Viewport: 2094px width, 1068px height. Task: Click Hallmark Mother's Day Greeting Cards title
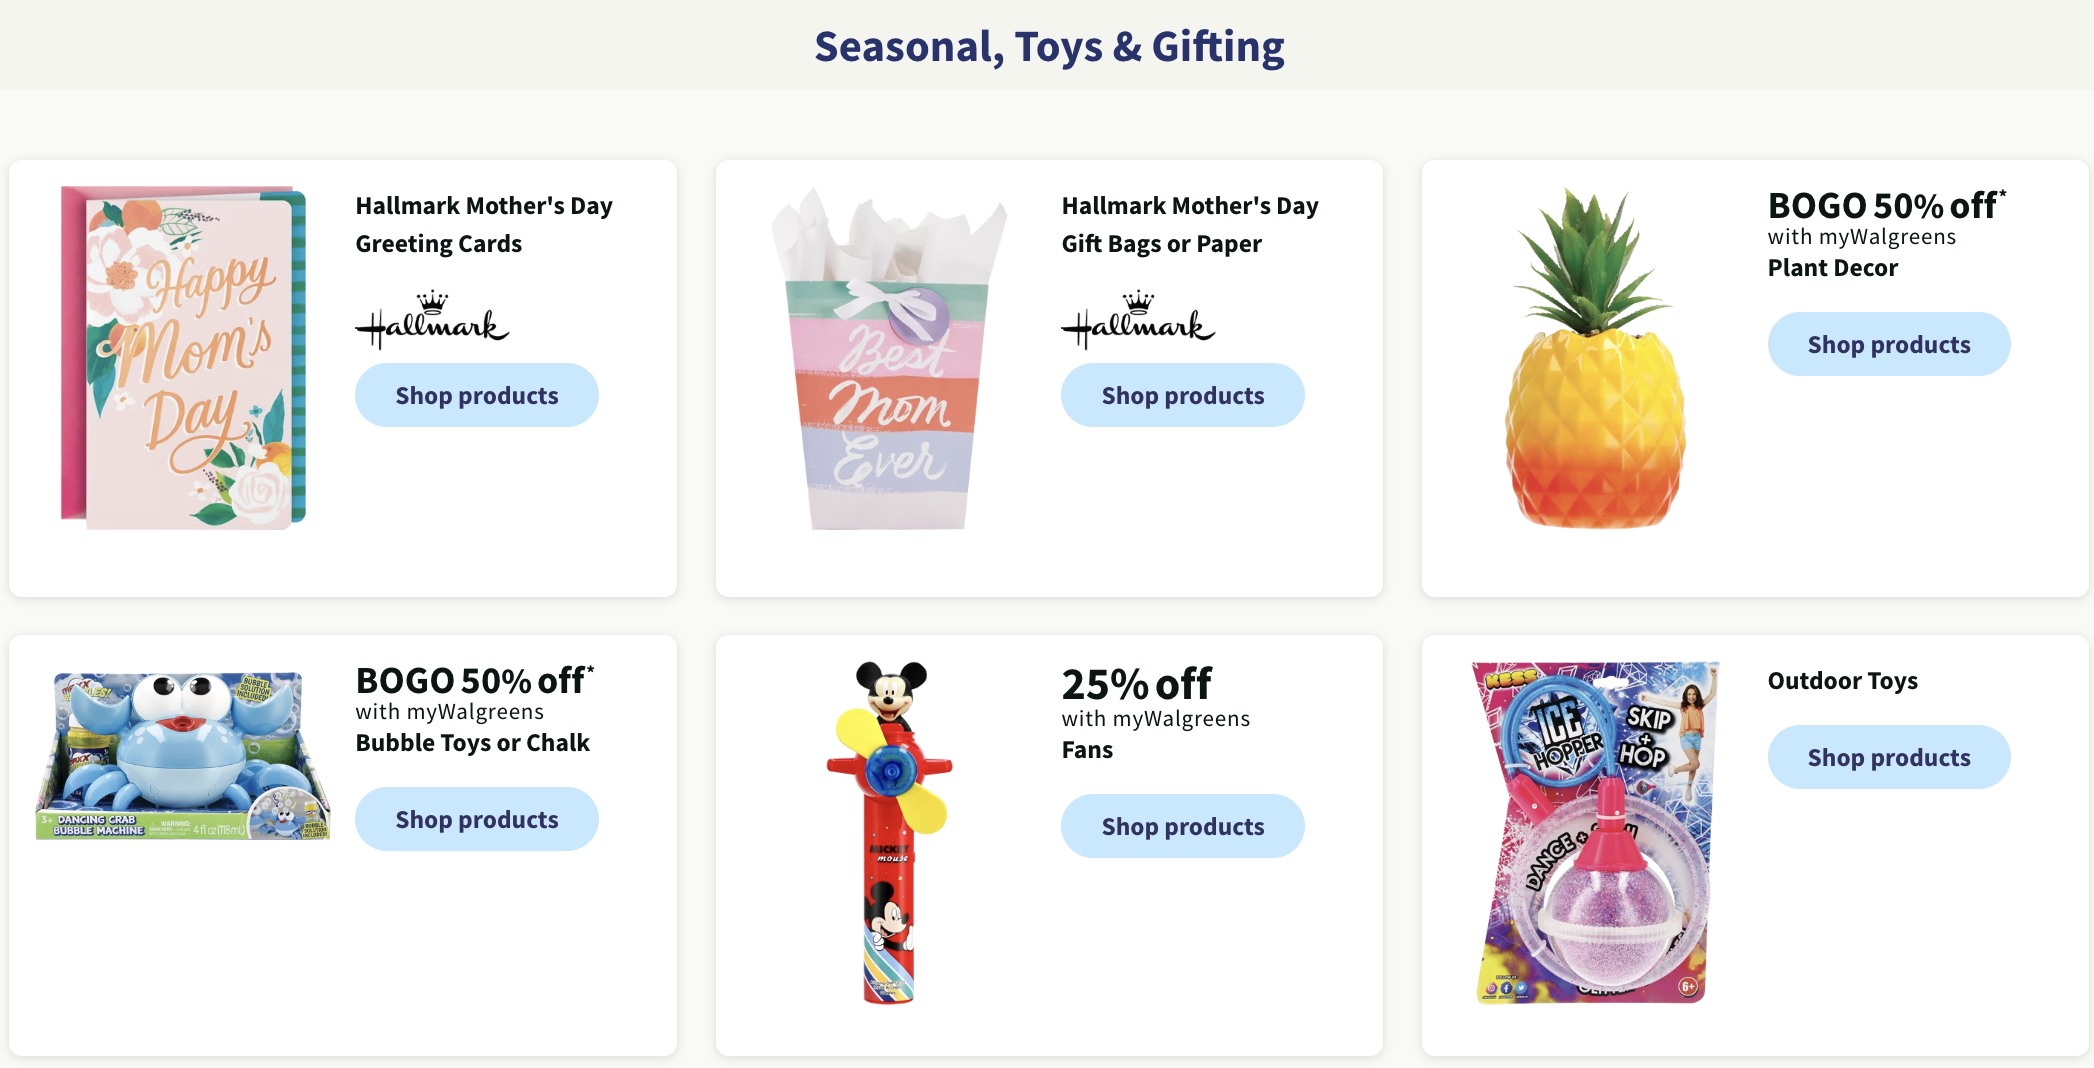coord(484,224)
